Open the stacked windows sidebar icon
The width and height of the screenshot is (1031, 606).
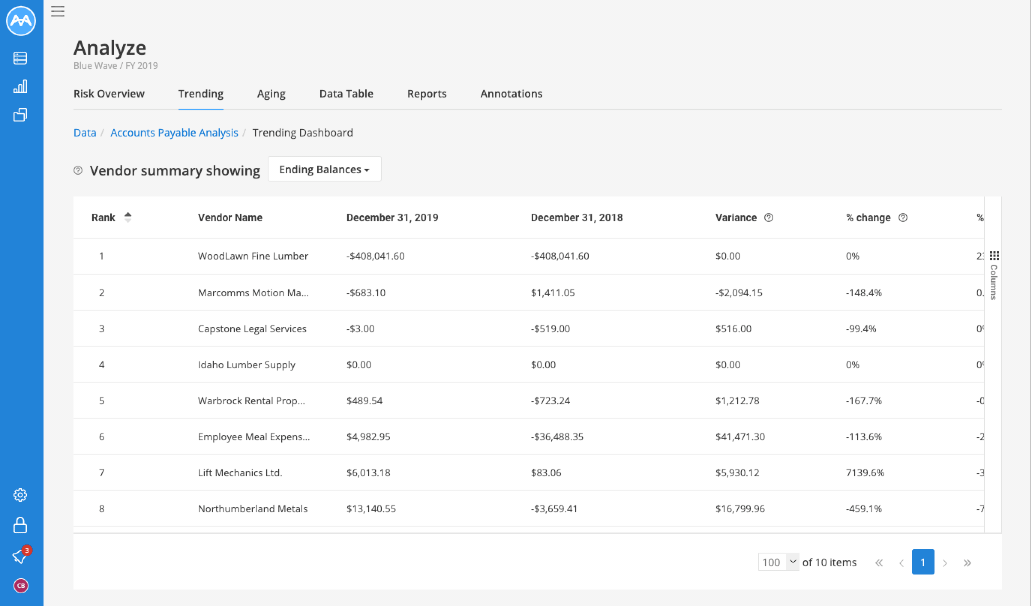(x=20, y=115)
